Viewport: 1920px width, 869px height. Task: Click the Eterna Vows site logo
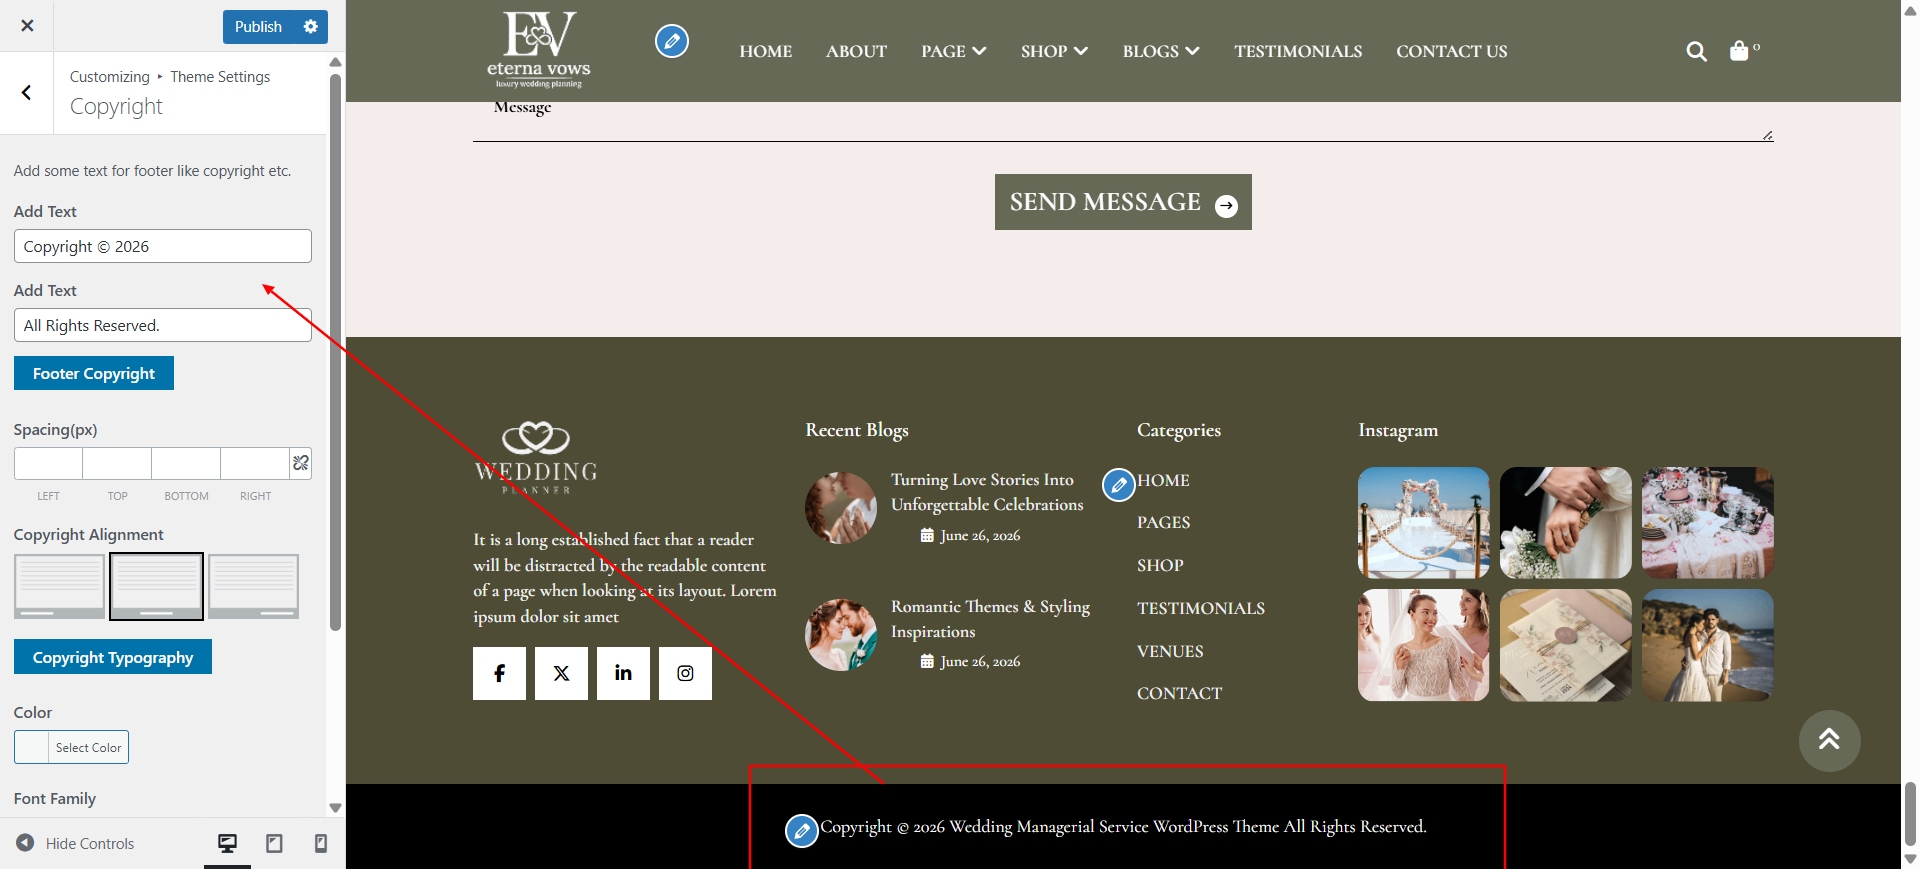pyautogui.click(x=539, y=50)
